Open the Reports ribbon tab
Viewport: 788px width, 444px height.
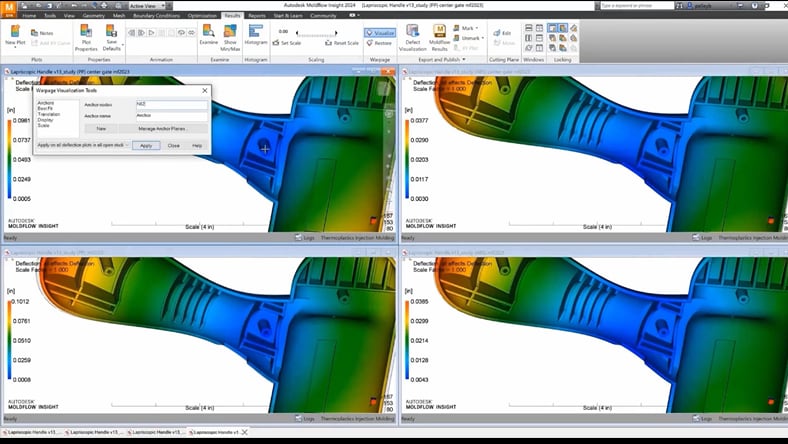click(257, 16)
